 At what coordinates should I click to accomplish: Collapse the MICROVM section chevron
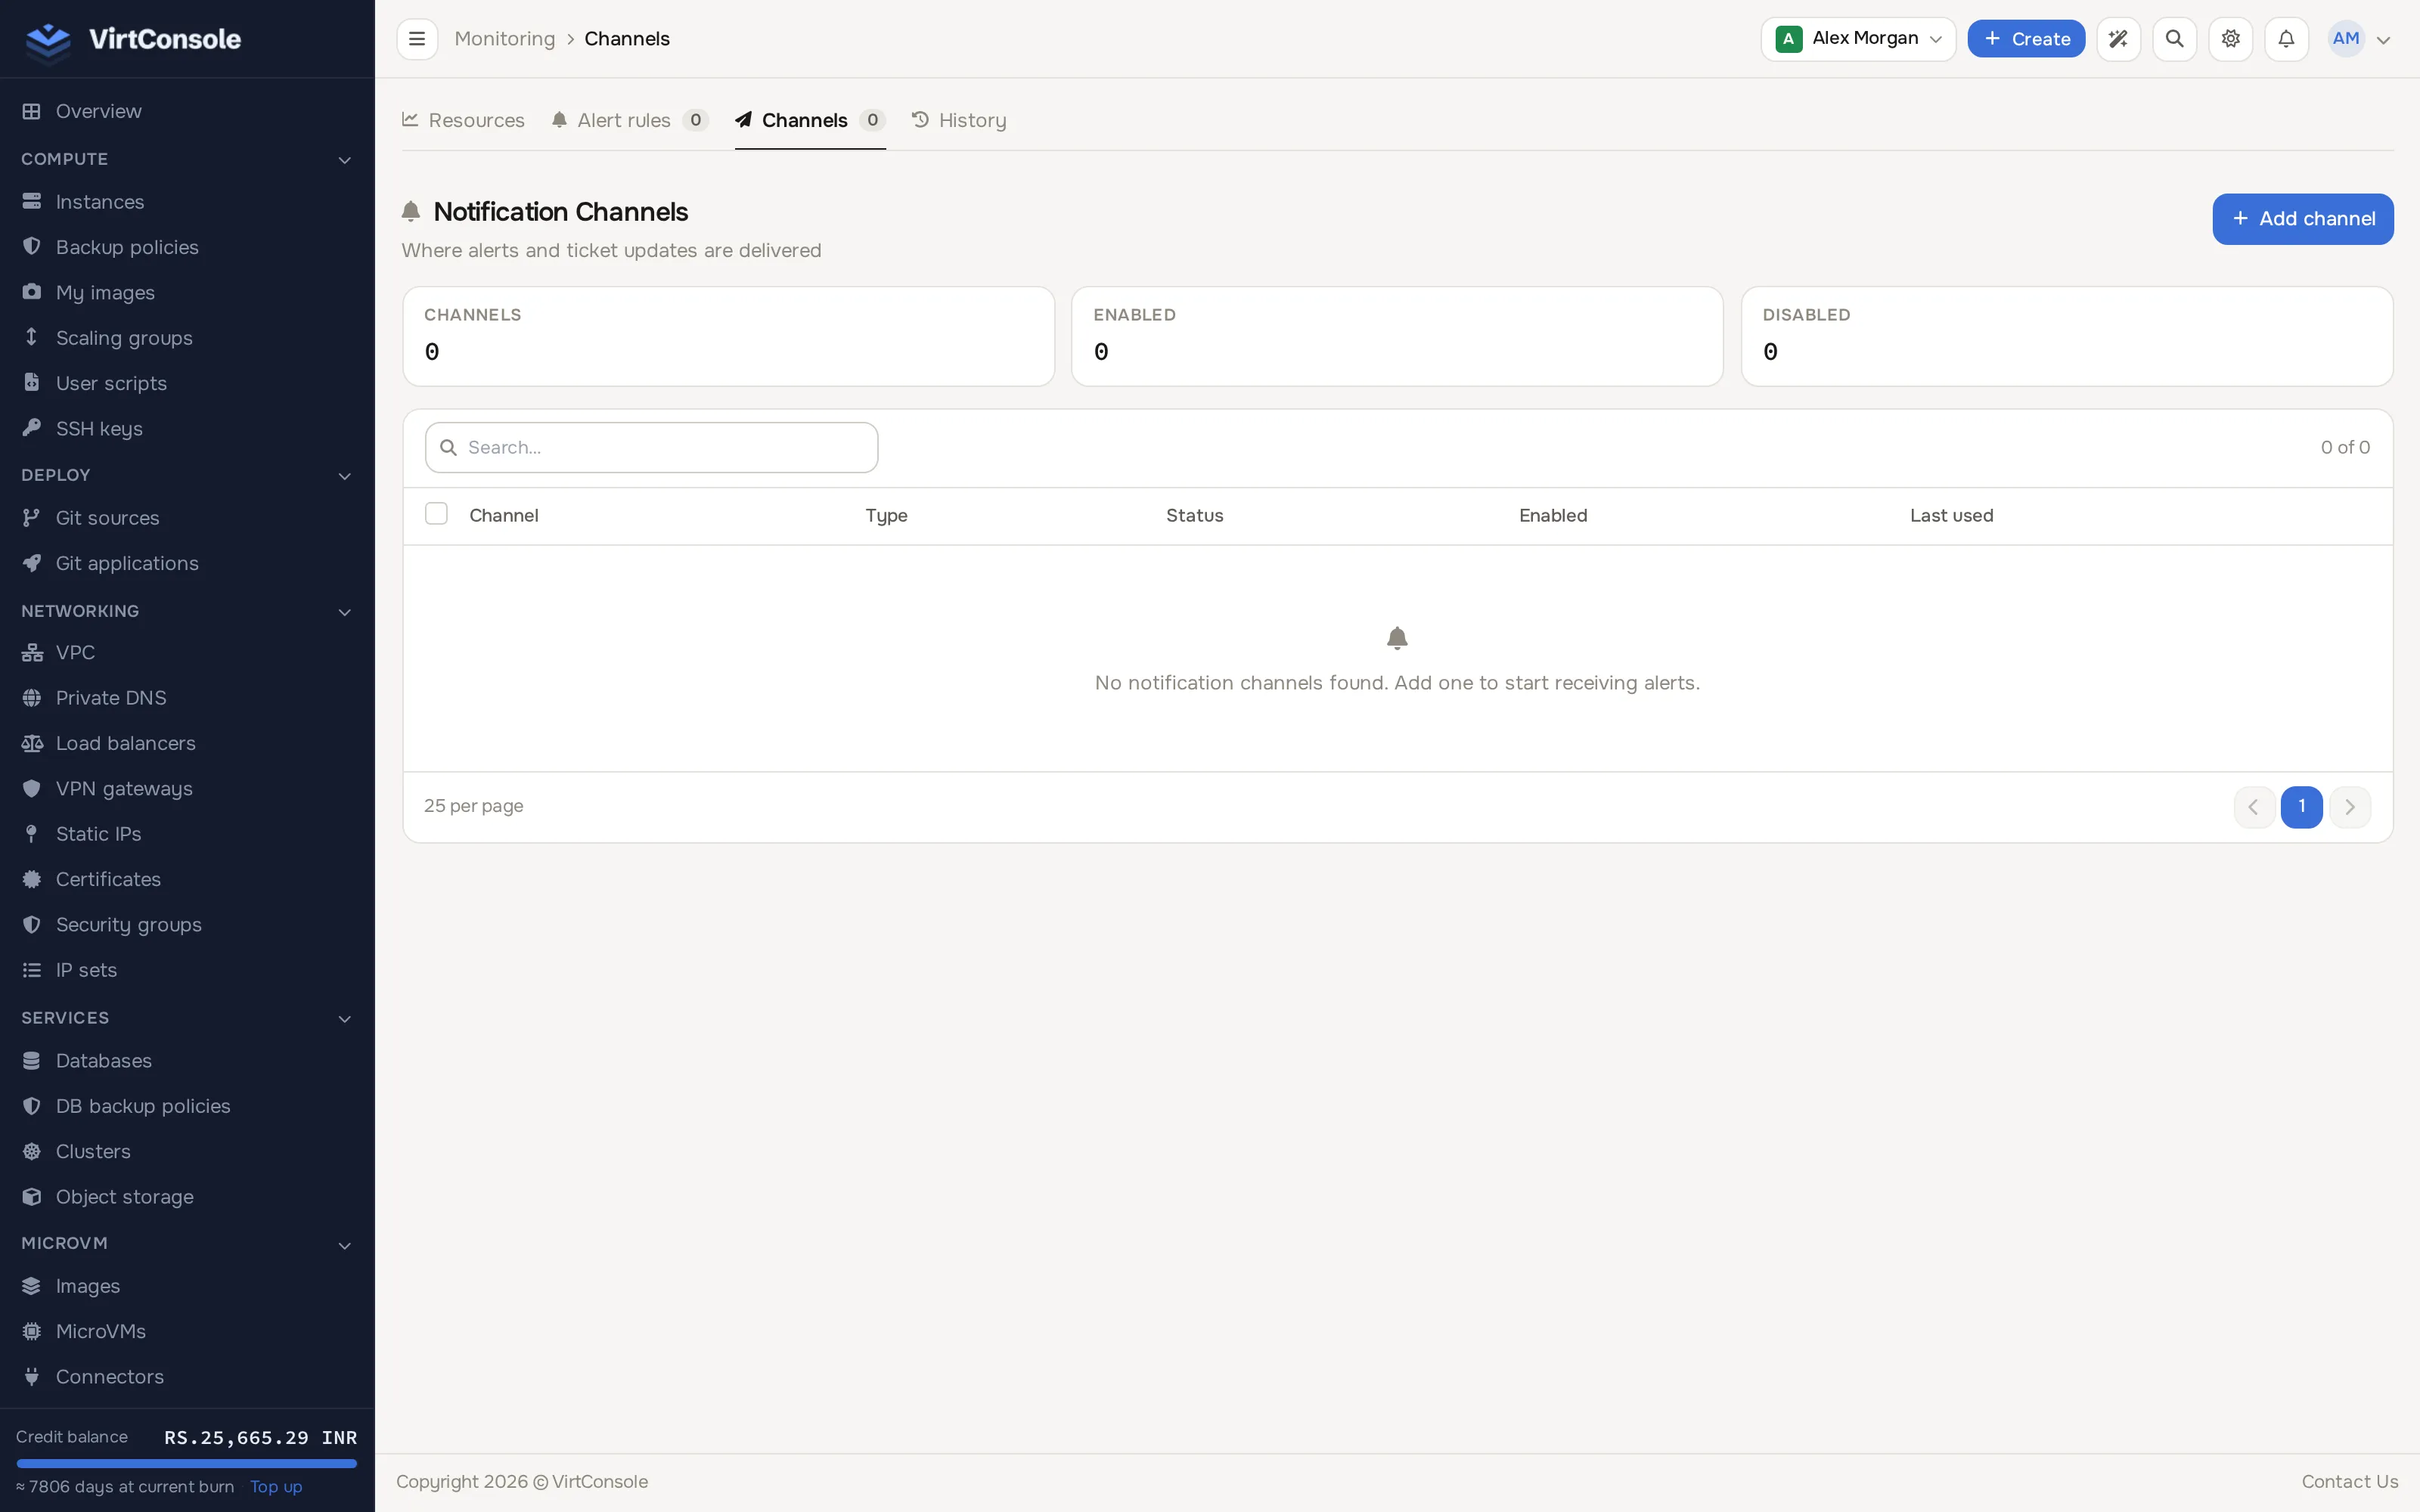[345, 1245]
